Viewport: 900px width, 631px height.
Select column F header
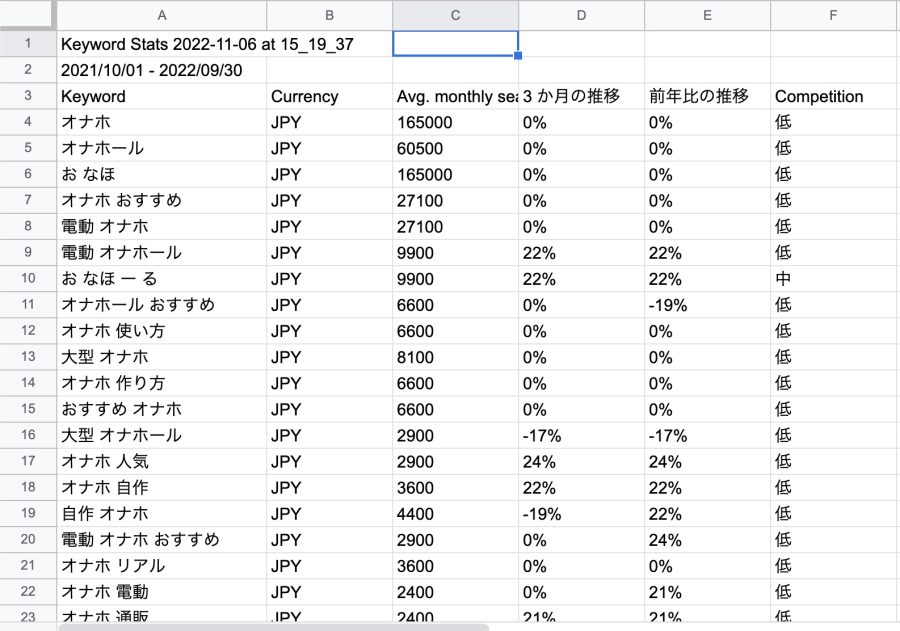coord(833,15)
